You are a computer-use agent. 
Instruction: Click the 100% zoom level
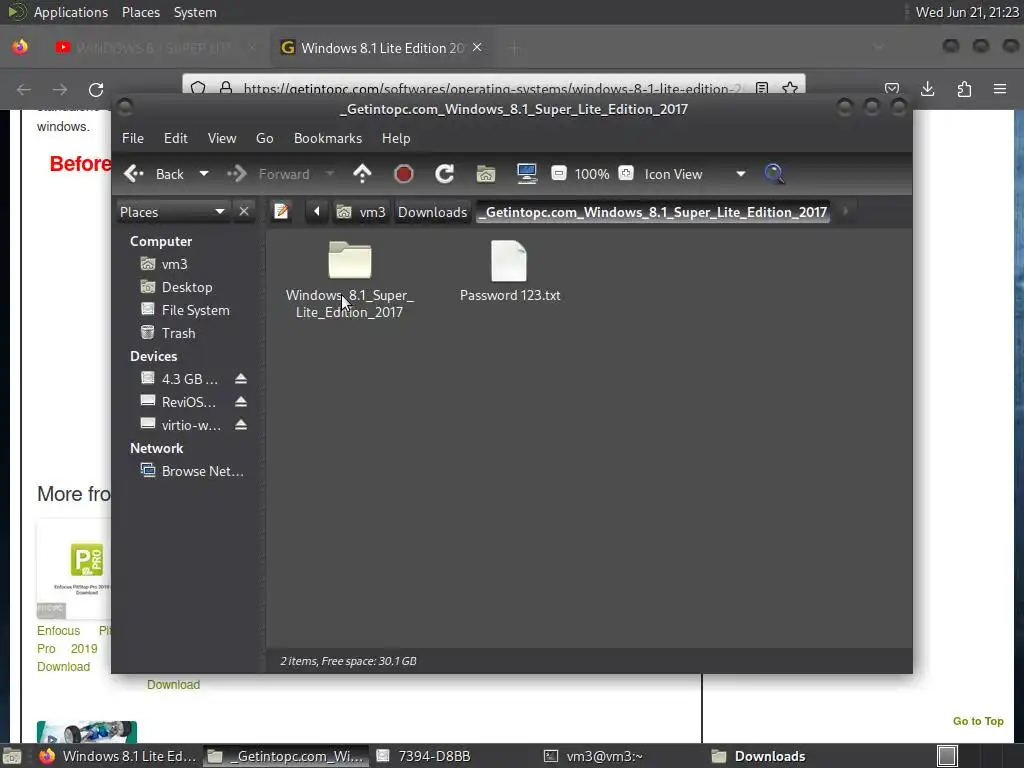click(592, 174)
